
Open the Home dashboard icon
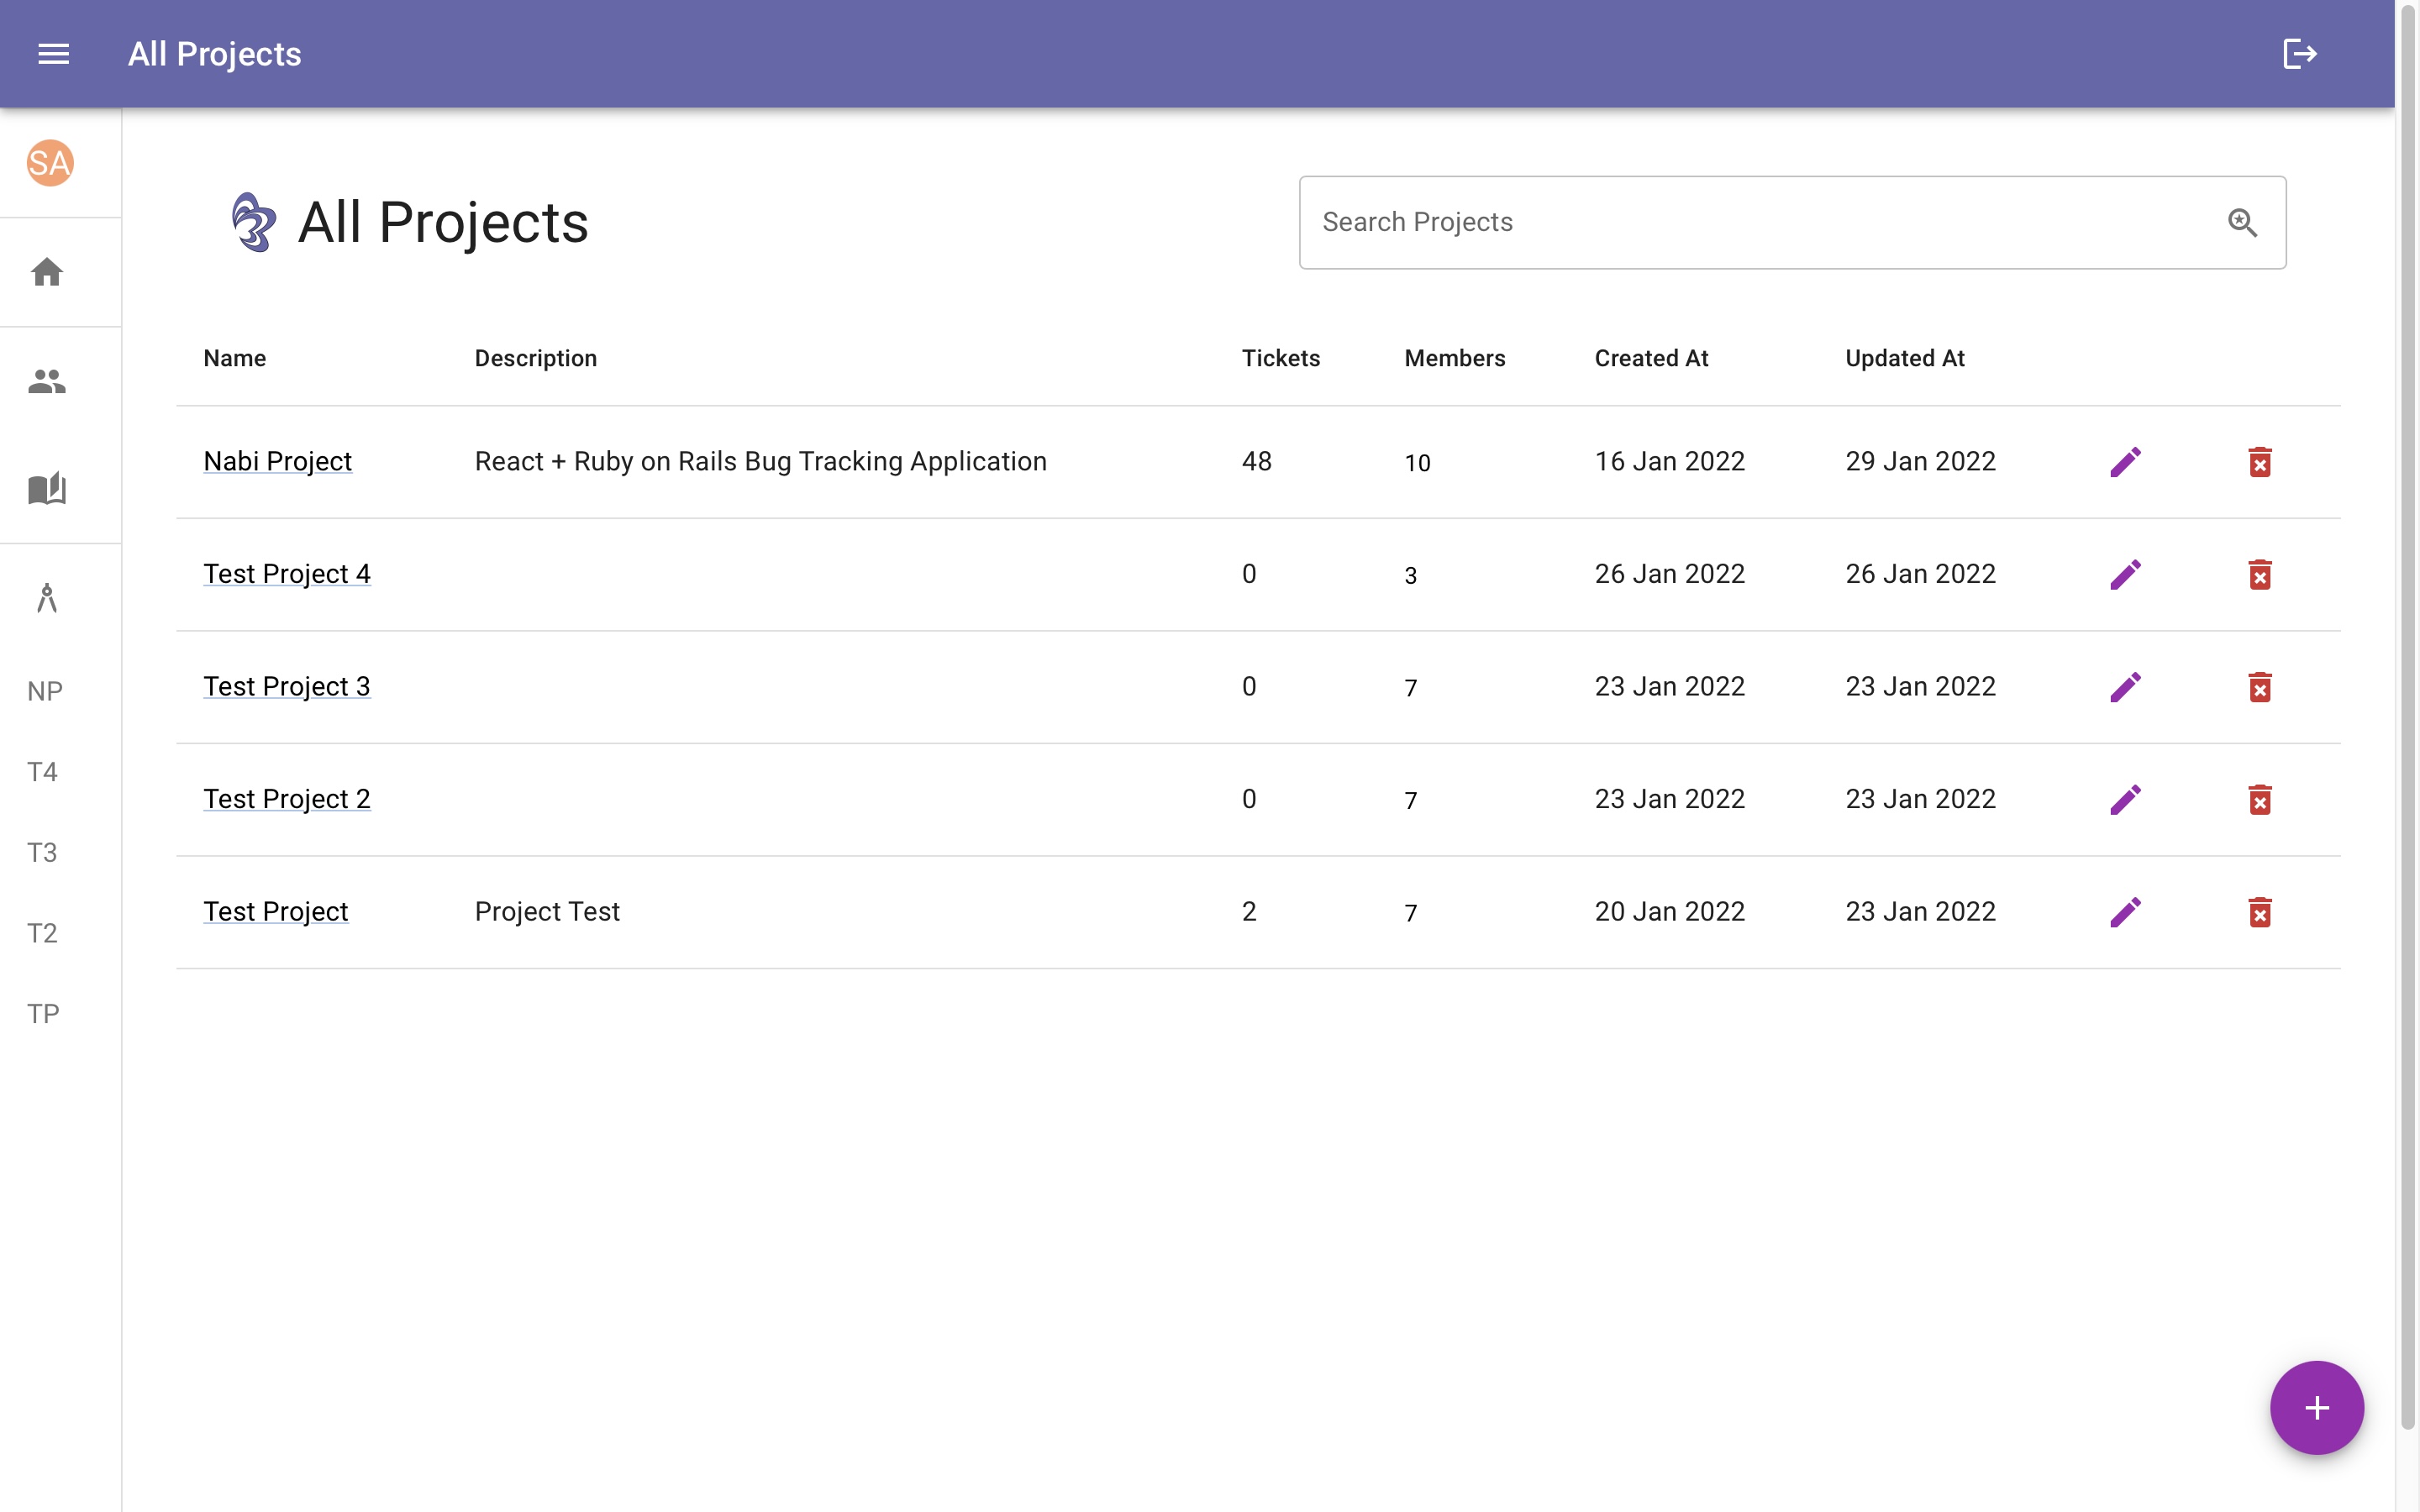click(46, 272)
